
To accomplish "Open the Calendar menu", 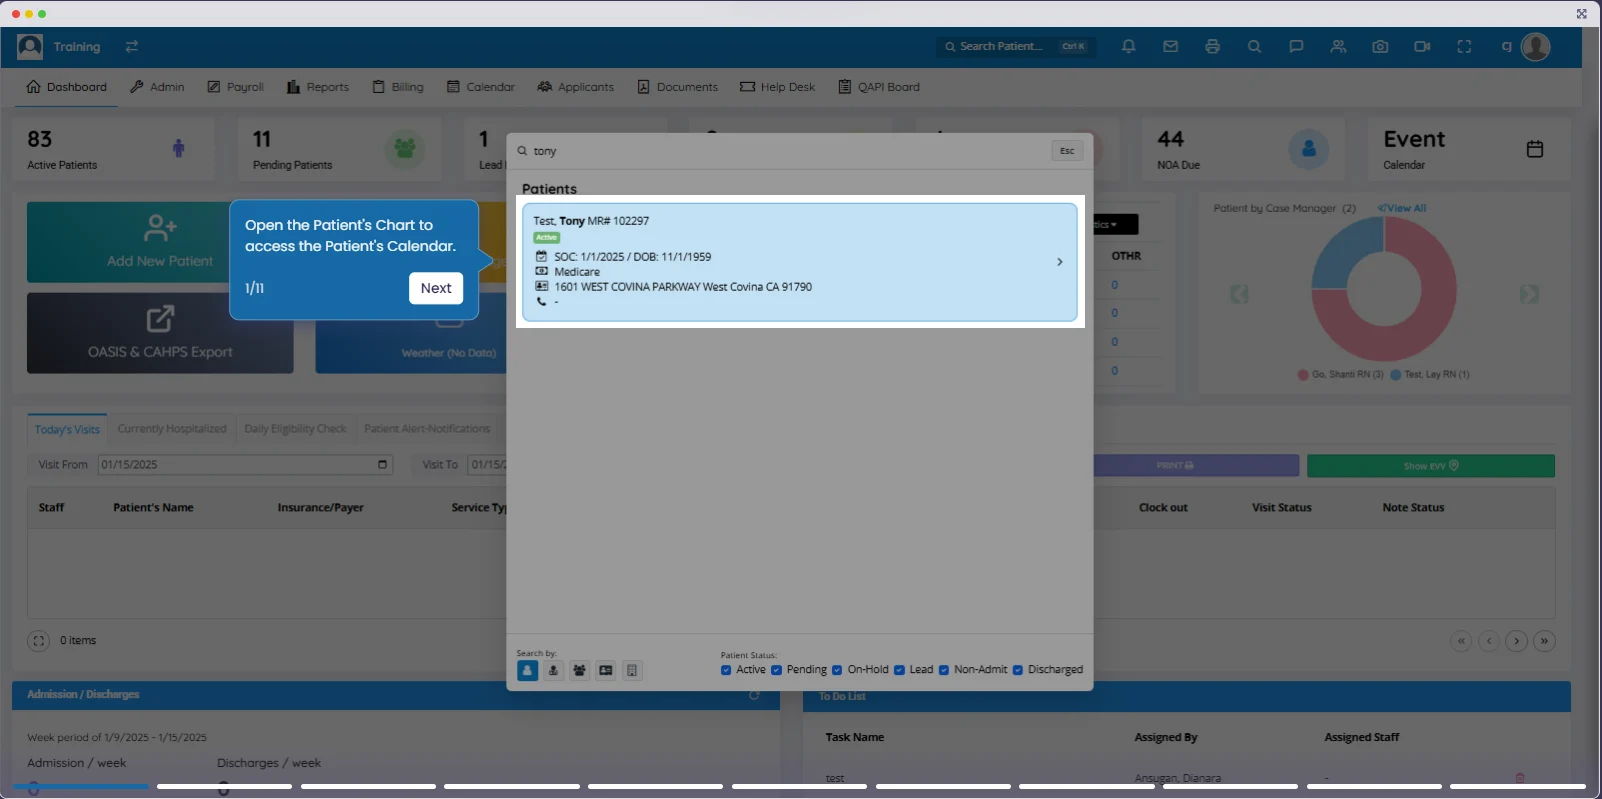I will (480, 87).
